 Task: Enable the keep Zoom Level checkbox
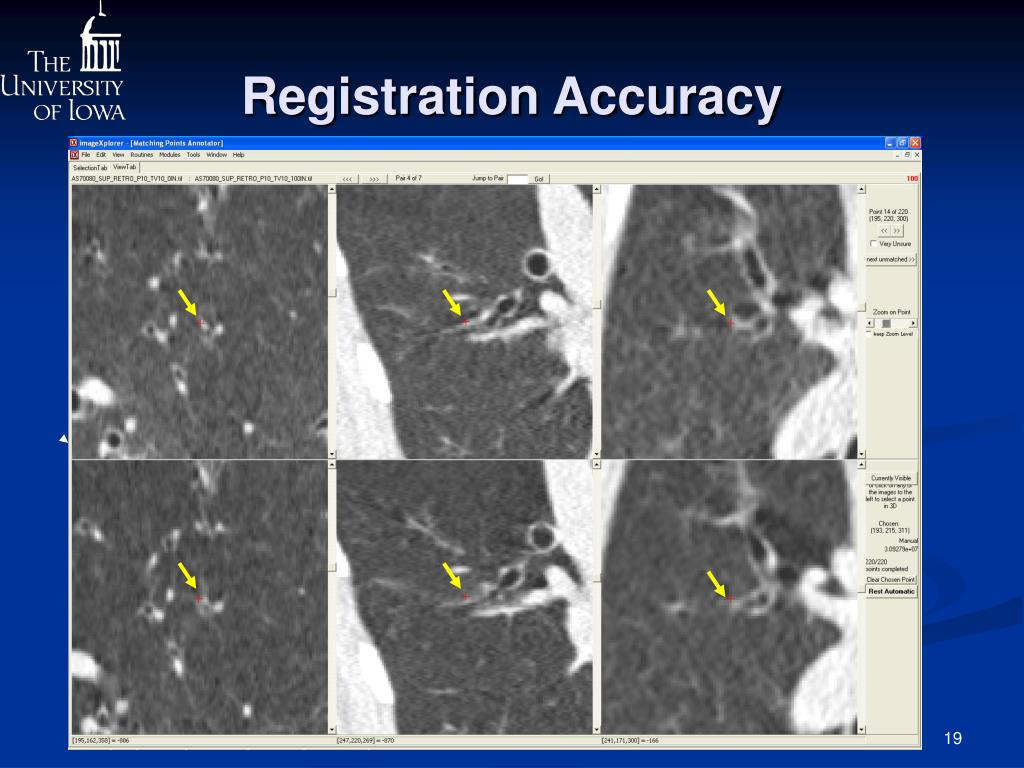[x=869, y=334]
